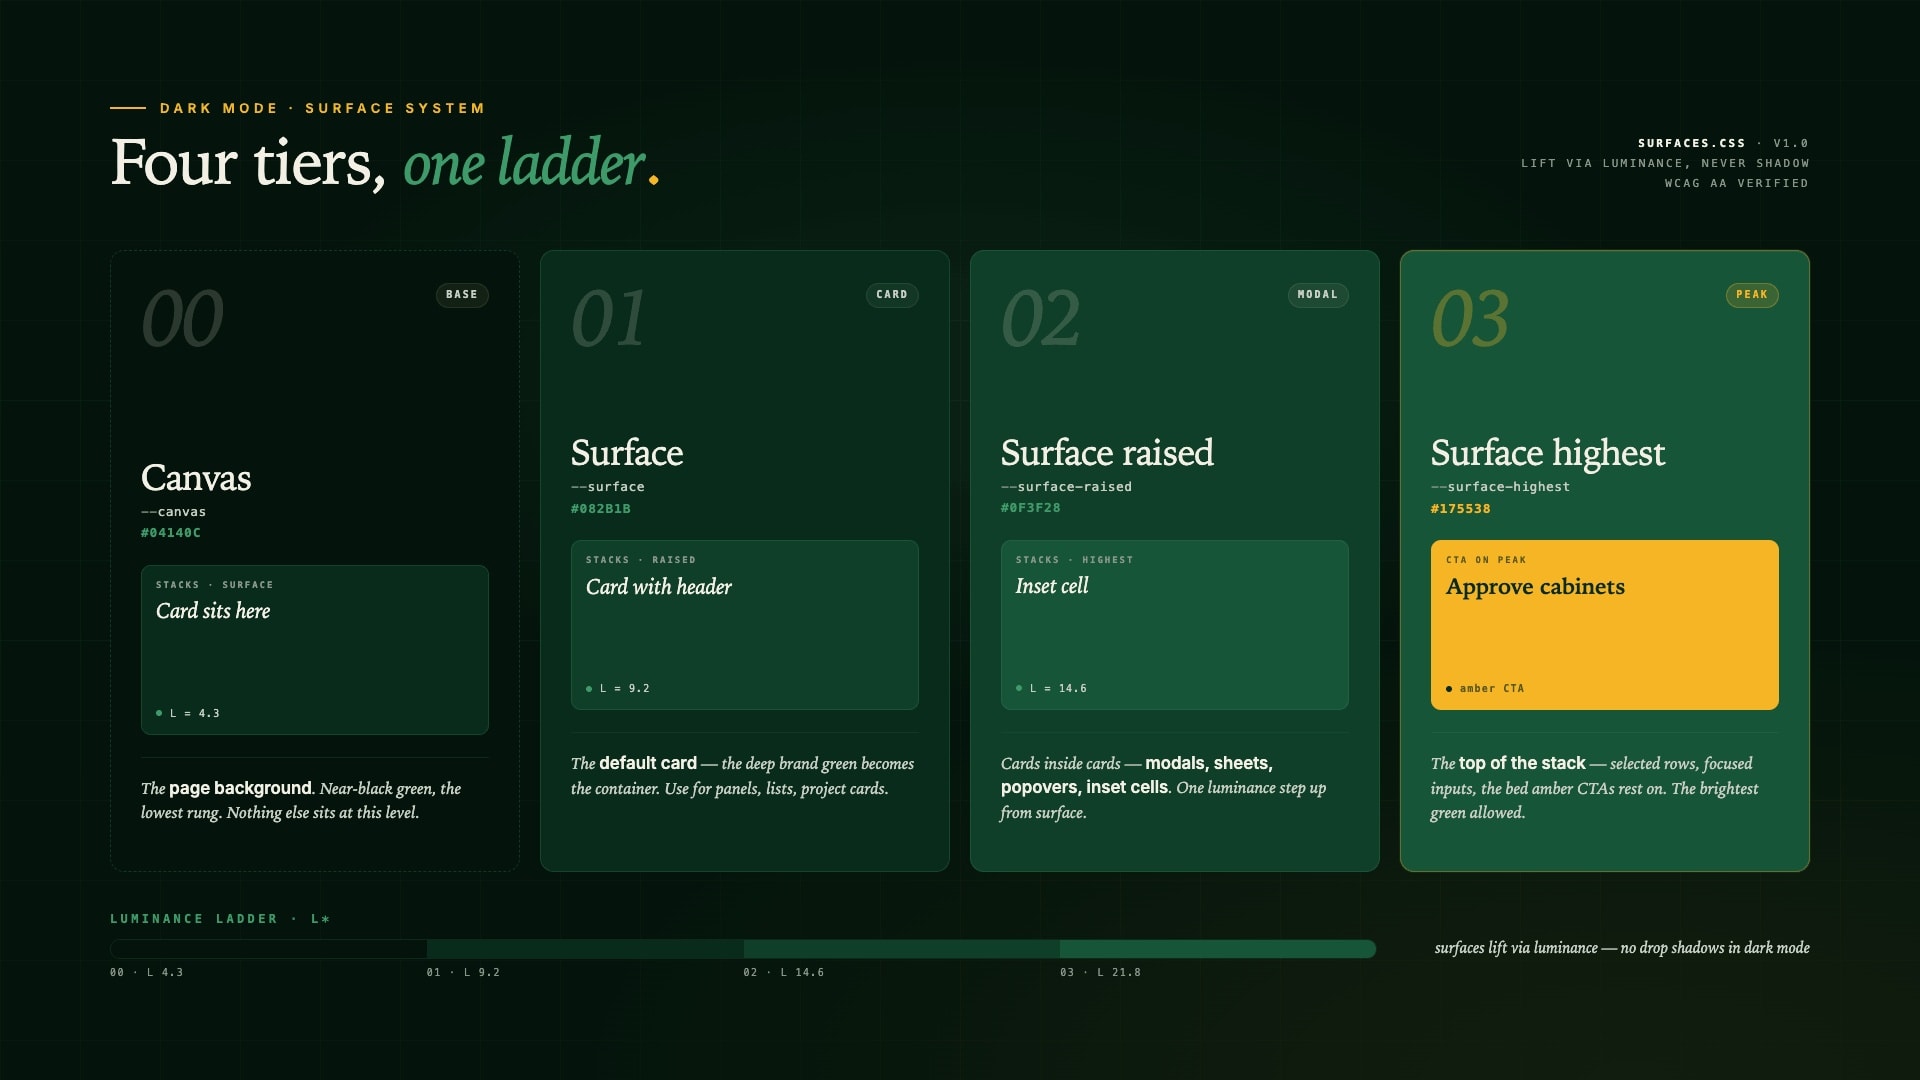Click the 'L = 9.2' label
1920x1080 pixels.
click(x=625, y=689)
